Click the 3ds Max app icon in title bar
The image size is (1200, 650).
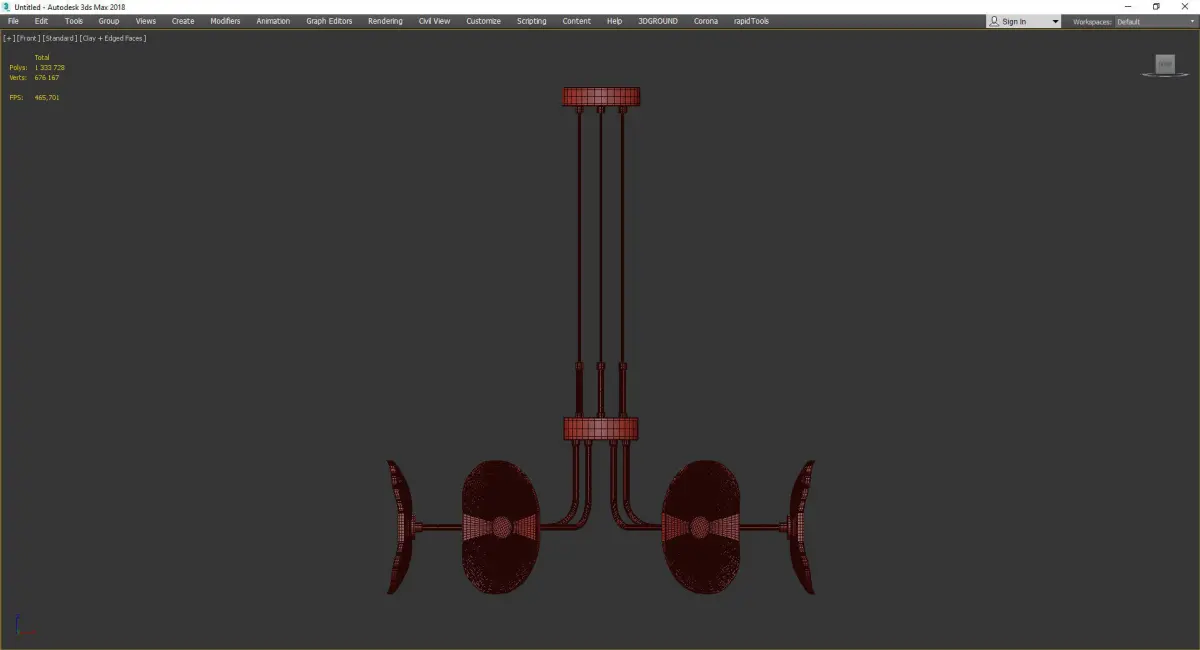pyautogui.click(x=6, y=7)
